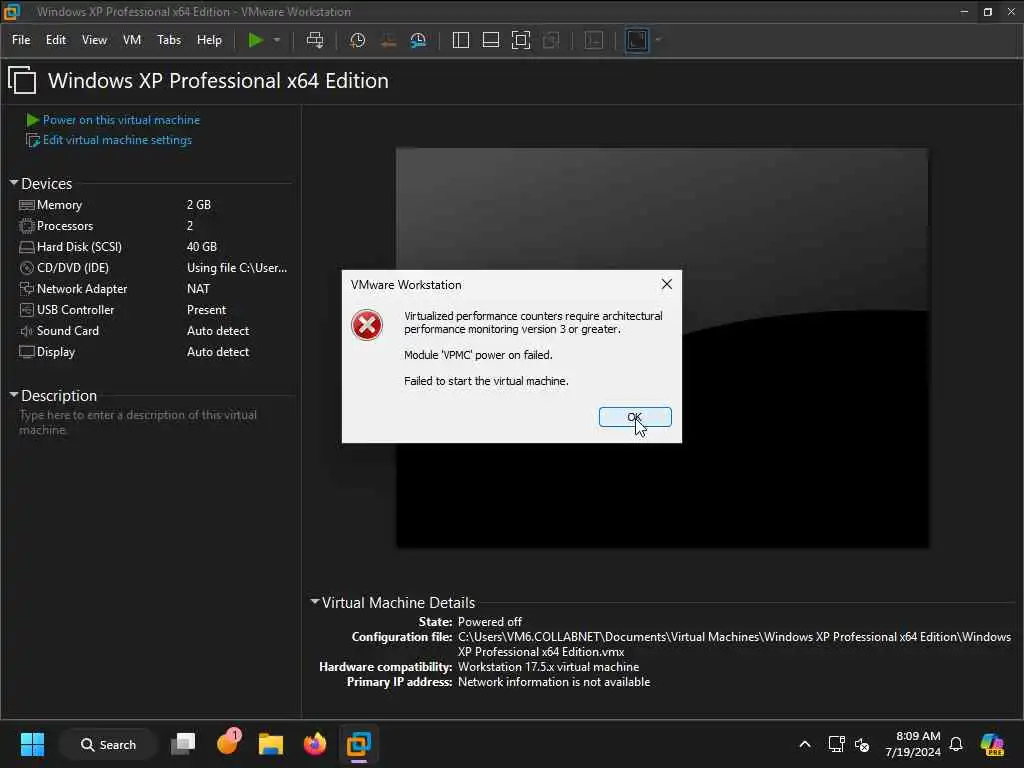Viewport: 1024px width, 768px height.
Task: Toggle the library sidebar view icon
Action: [460, 40]
